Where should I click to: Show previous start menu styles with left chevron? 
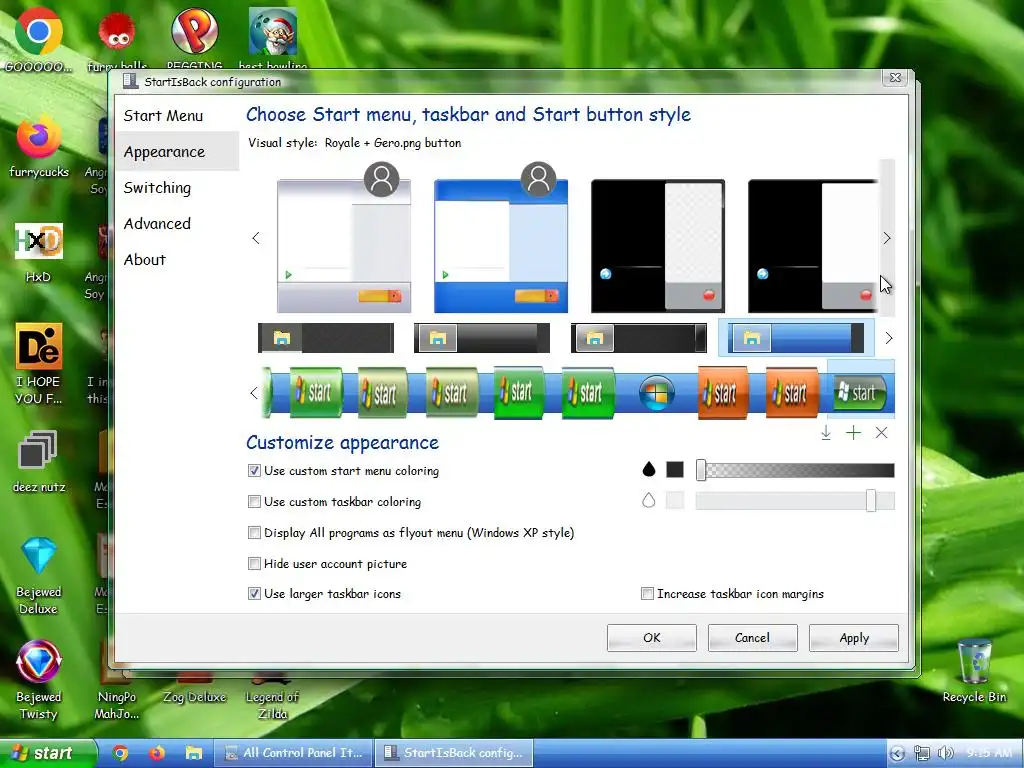click(255, 238)
